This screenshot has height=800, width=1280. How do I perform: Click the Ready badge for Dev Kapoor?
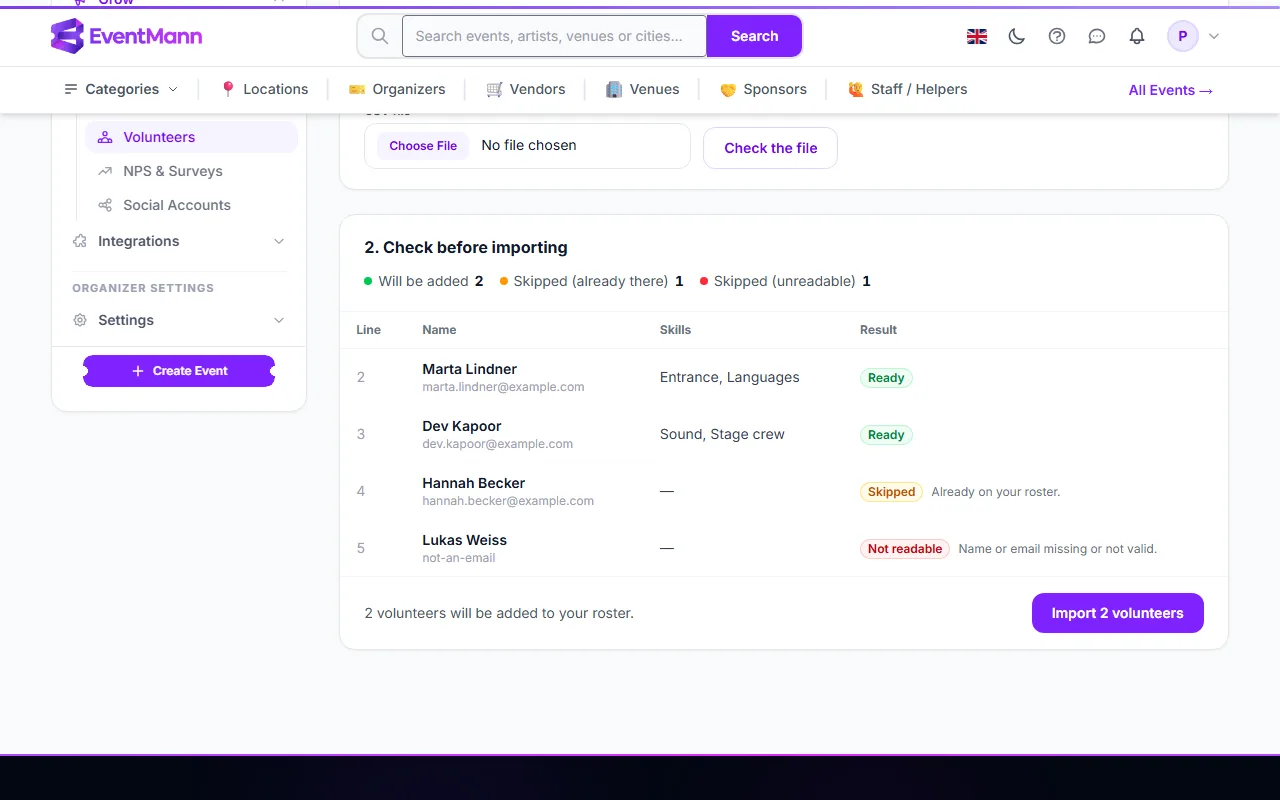[x=886, y=435]
